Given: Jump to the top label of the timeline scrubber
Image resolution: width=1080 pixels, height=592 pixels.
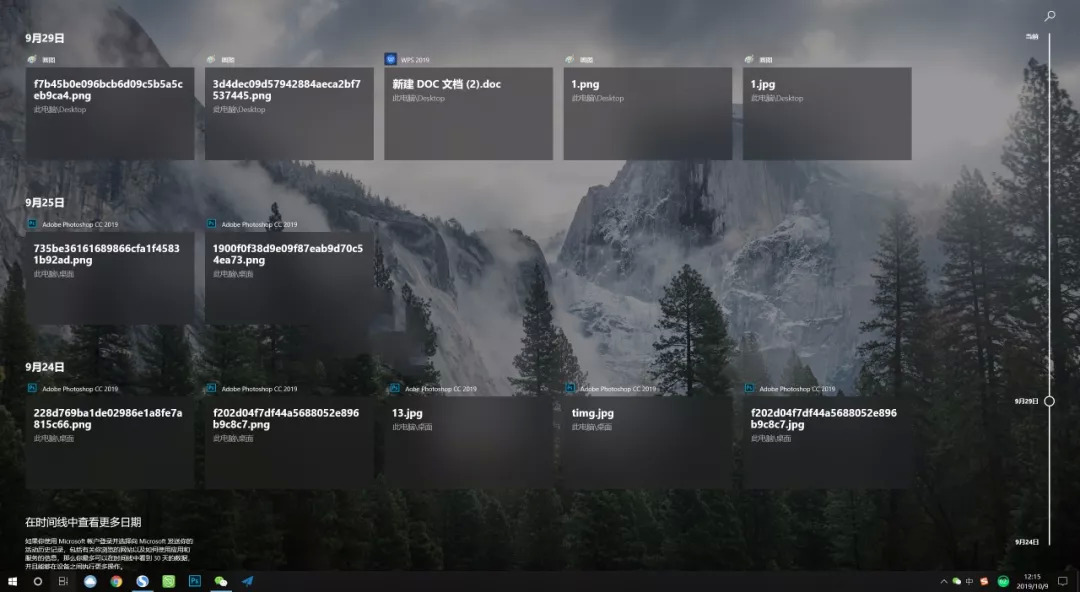Looking at the screenshot, I should (1032, 37).
